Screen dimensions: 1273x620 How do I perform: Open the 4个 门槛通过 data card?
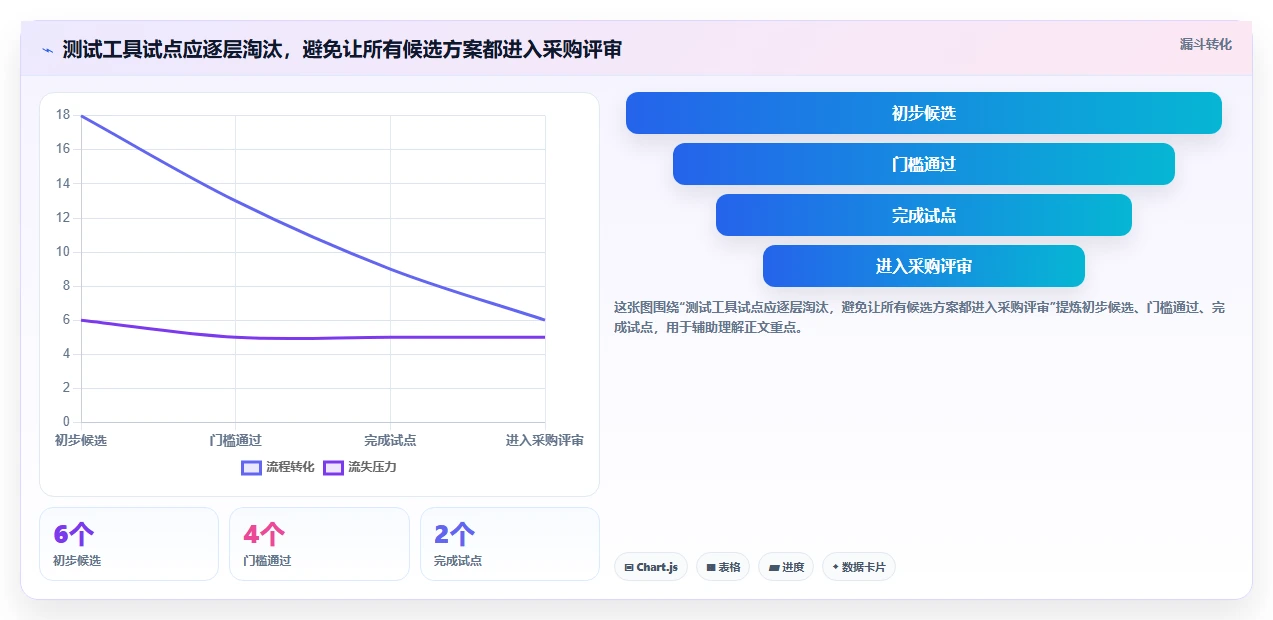coord(319,544)
